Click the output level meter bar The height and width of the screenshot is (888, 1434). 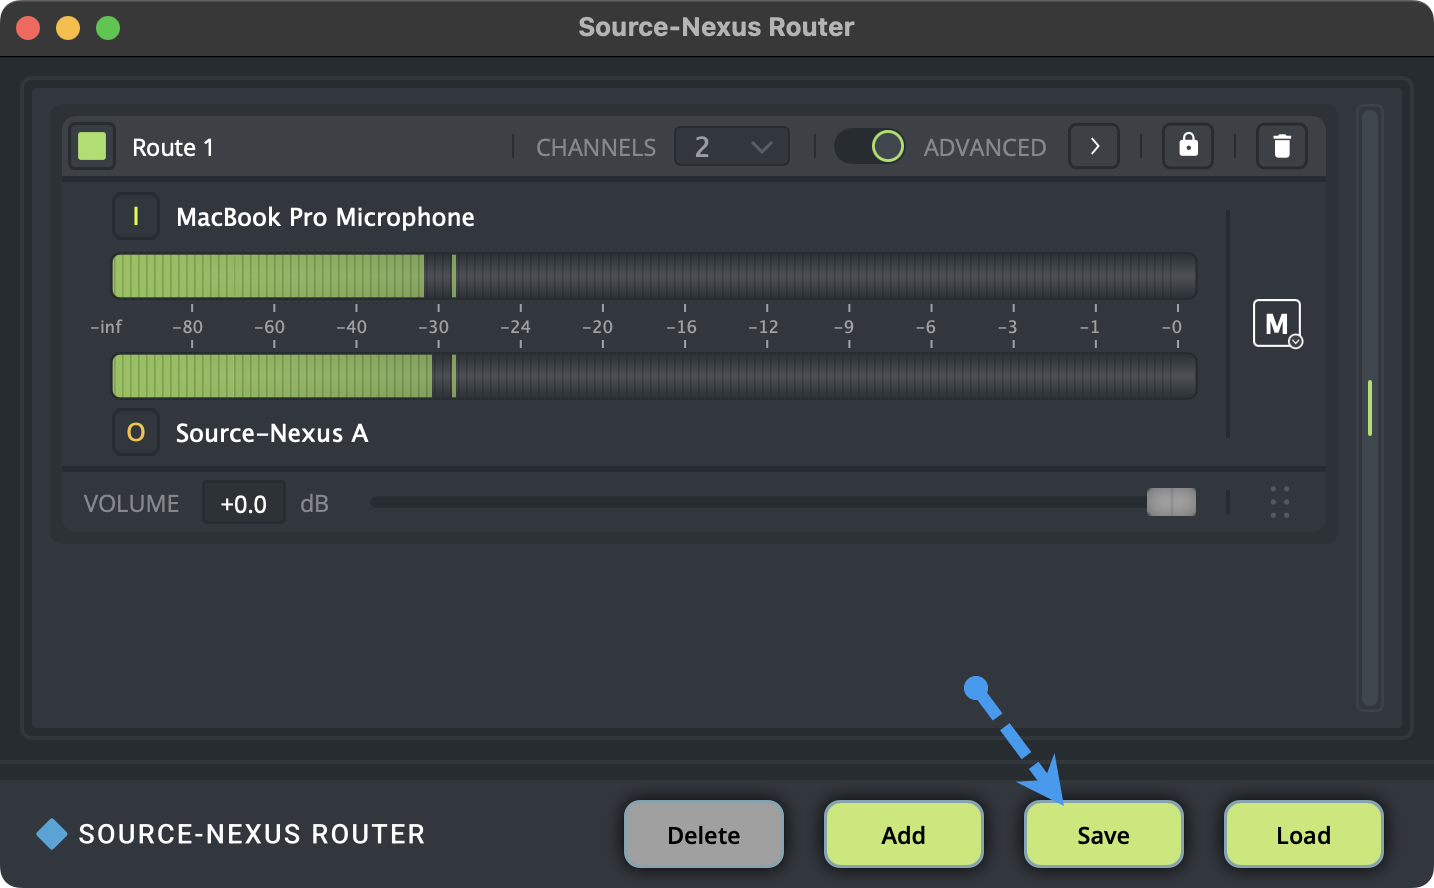pos(654,376)
